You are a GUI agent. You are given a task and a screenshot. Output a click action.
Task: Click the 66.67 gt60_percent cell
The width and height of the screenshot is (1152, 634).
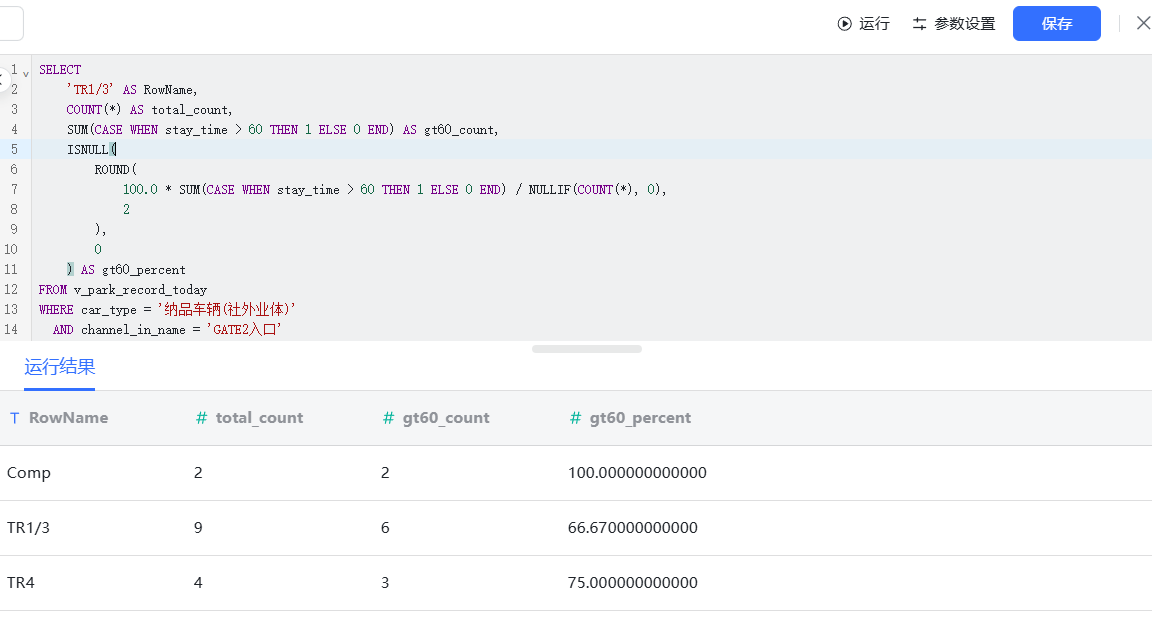633,527
